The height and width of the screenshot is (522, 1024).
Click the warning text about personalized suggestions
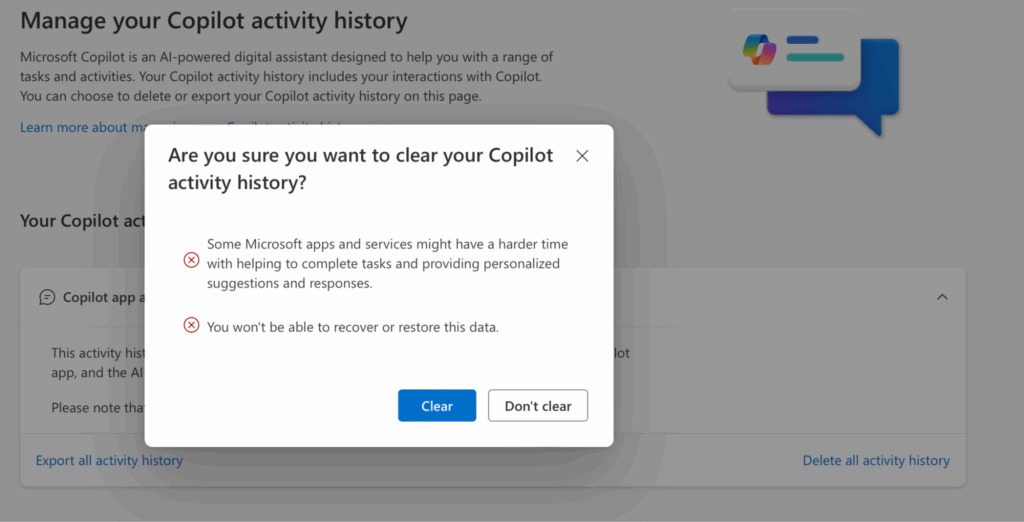pos(387,263)
